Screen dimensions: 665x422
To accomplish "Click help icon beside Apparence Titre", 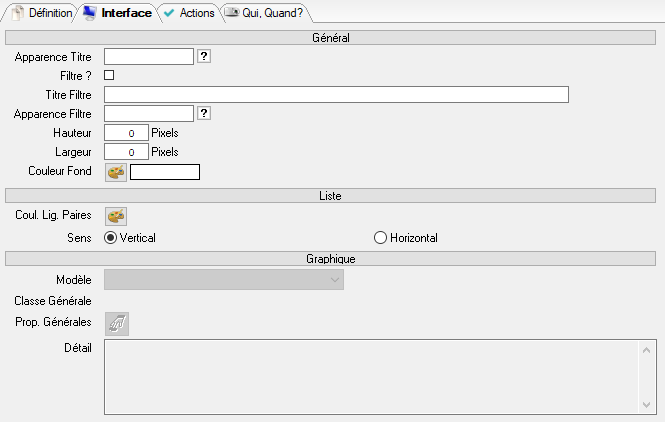I will point(204,57).
